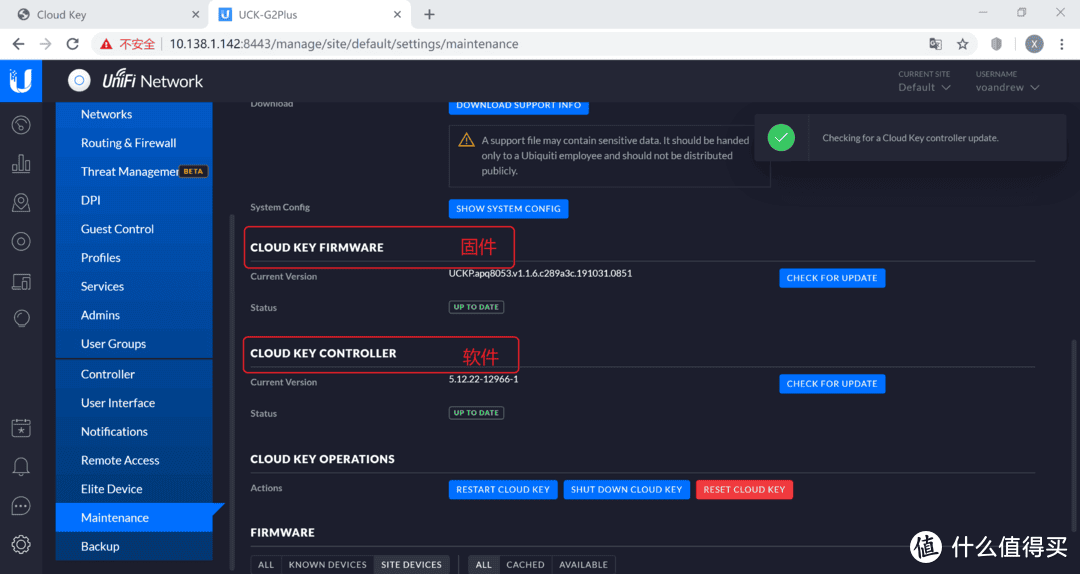Click firmware version UCKP.apq8053.v1.1.6 text
This screenshot has height=574, width=1080.
(x=540, y=274)
